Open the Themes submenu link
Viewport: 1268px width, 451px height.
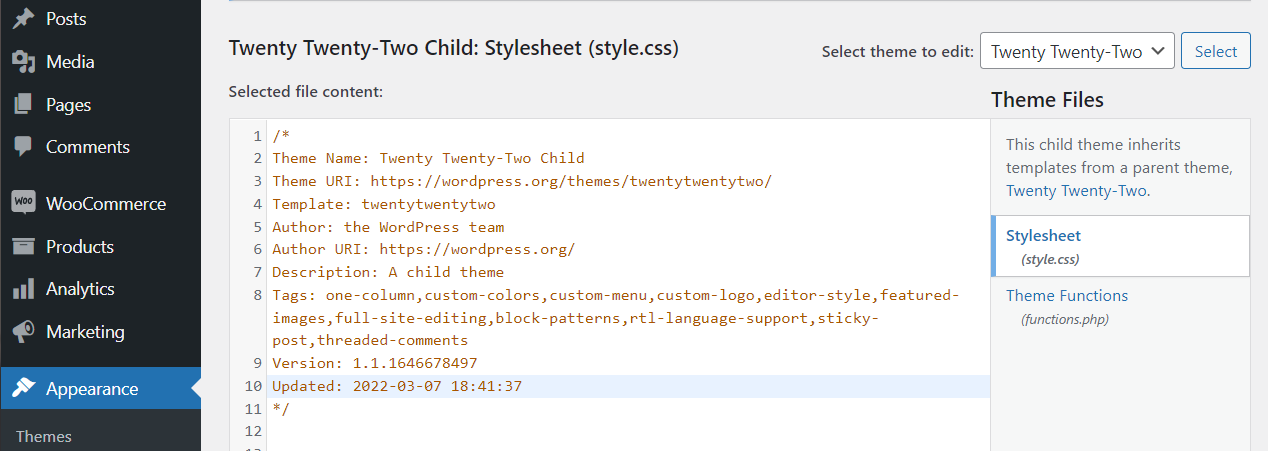tap(44, 437)
